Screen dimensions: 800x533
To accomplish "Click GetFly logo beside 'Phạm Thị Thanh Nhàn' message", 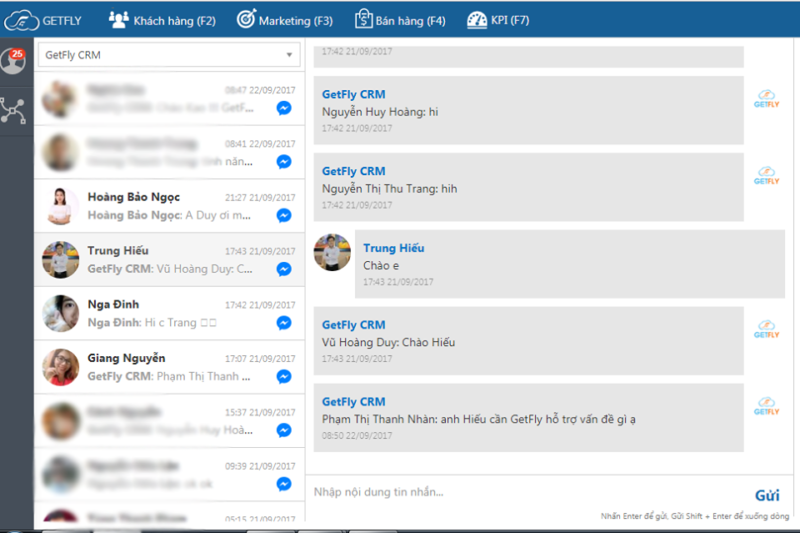I will click(x=766, y=406).
